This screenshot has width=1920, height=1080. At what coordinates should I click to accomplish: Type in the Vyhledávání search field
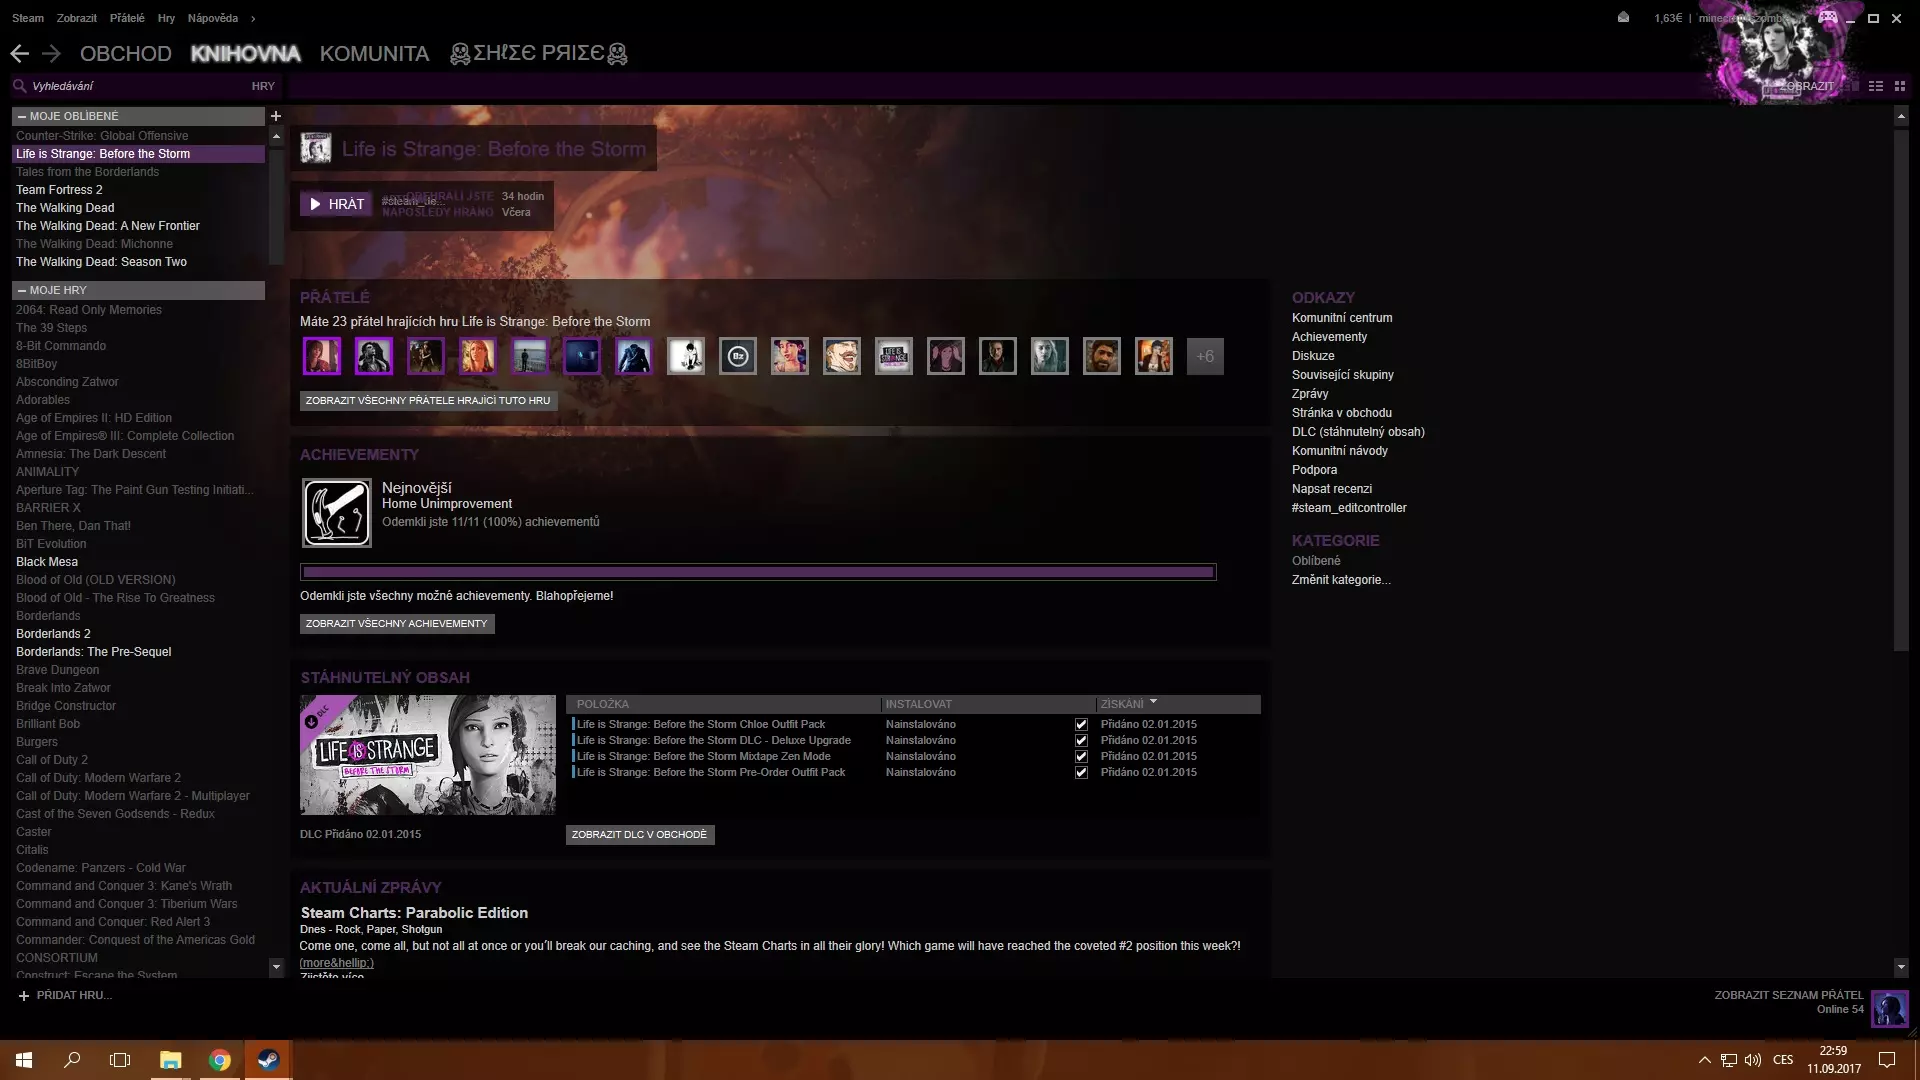pyautogui.click(x=120, y=87)
